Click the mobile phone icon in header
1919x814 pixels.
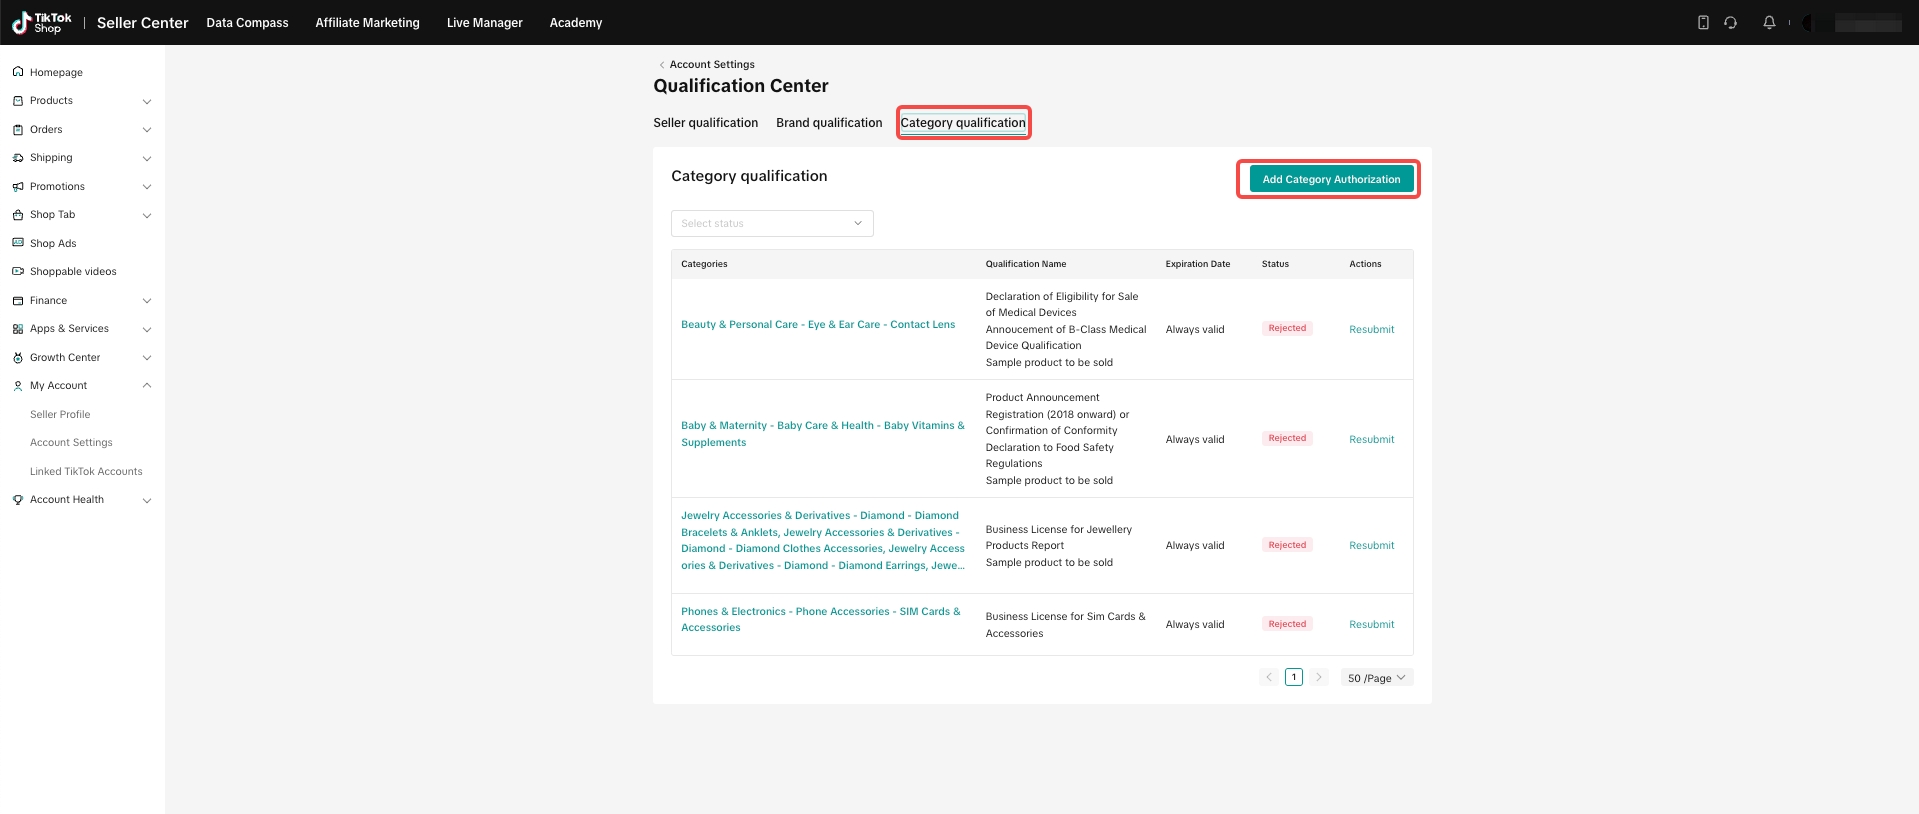[x=1703, y=22]
